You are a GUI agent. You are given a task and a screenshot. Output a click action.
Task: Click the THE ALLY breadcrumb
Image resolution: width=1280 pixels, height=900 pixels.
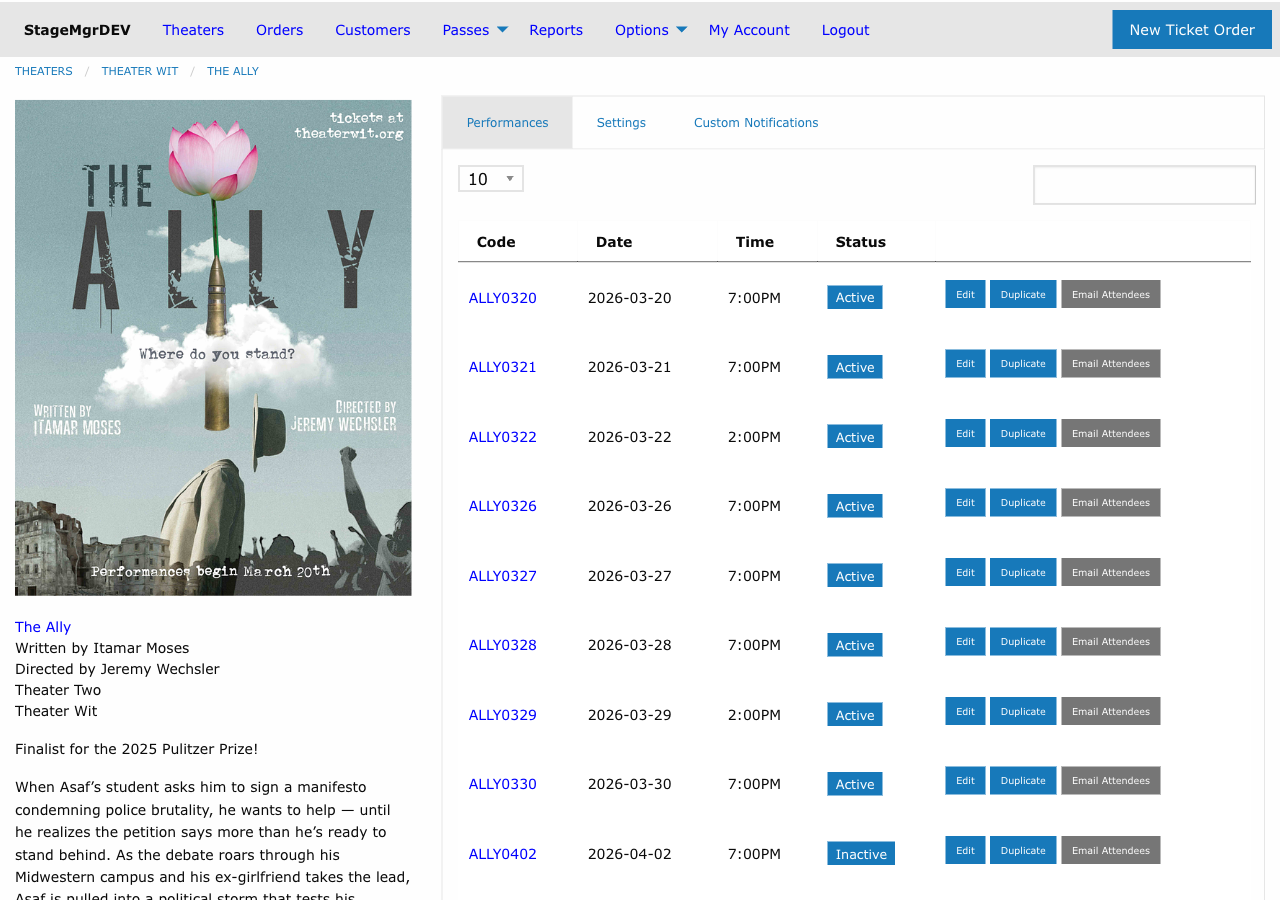click(x=233, y=71)
